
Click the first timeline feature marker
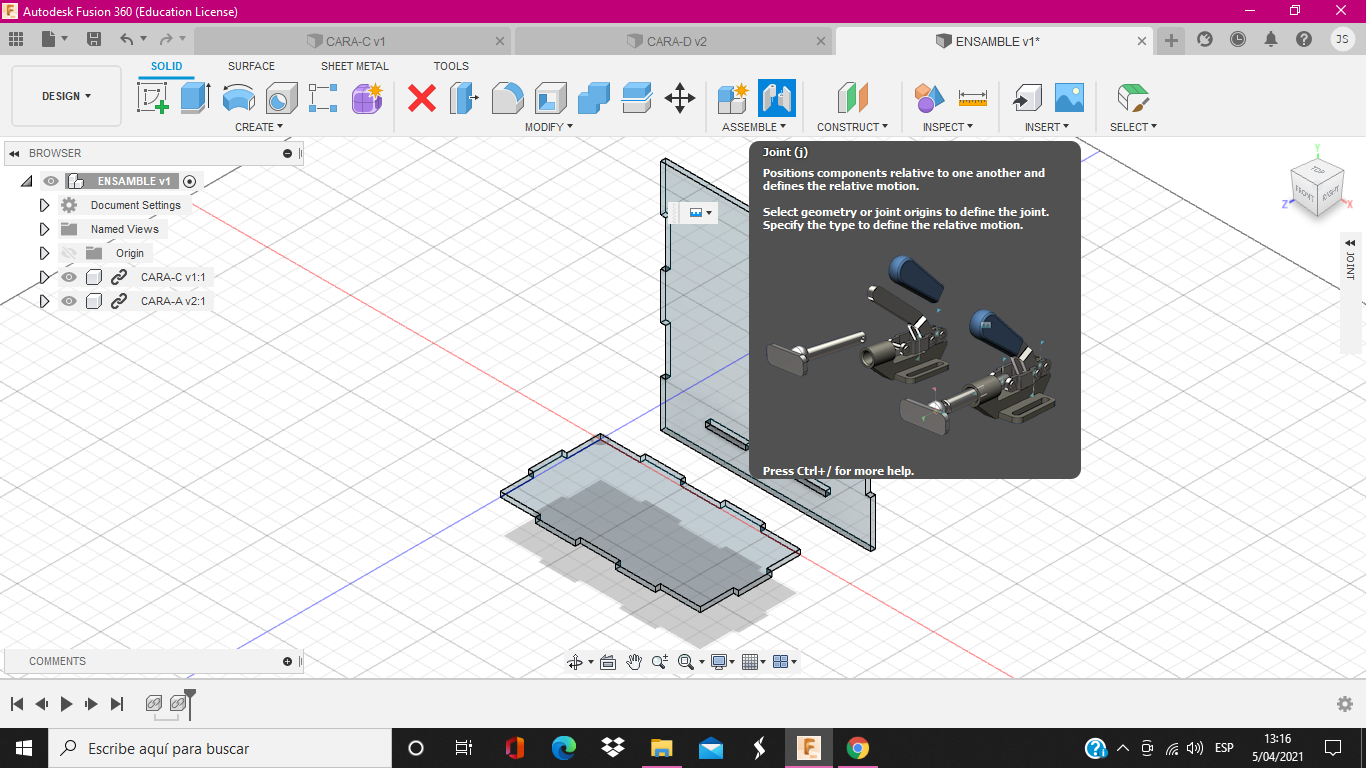tap(154, 704)
